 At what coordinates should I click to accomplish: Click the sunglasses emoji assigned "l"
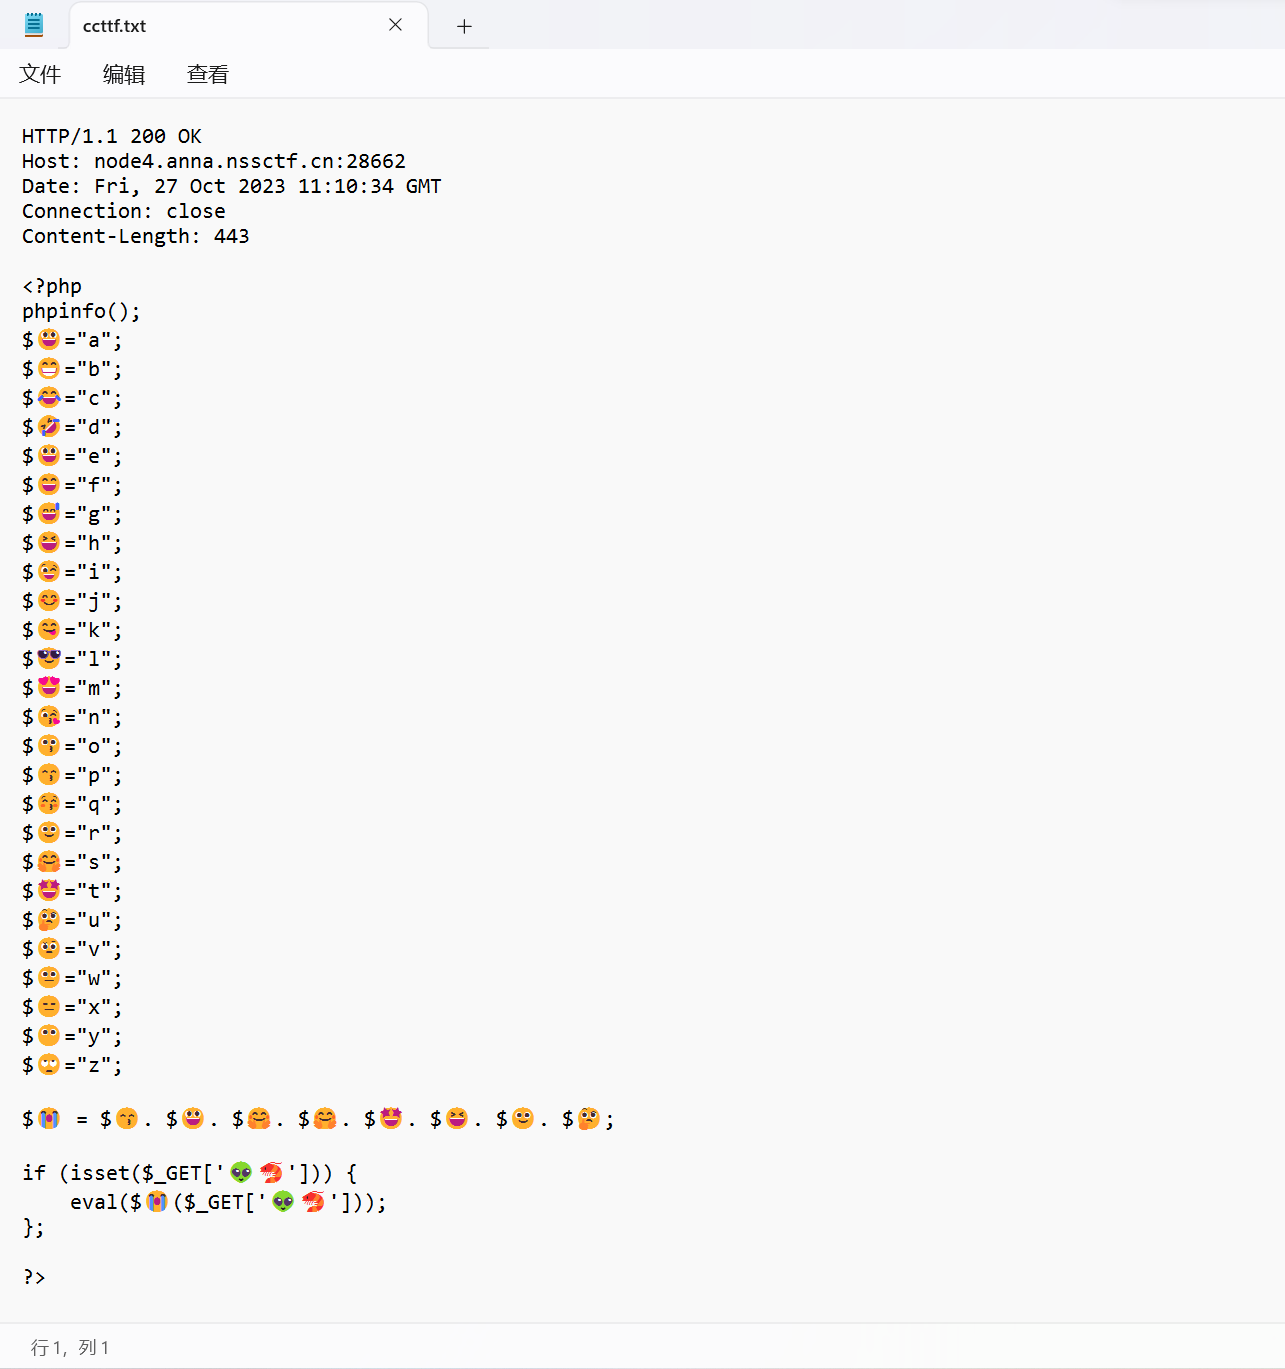coord(49,658)
